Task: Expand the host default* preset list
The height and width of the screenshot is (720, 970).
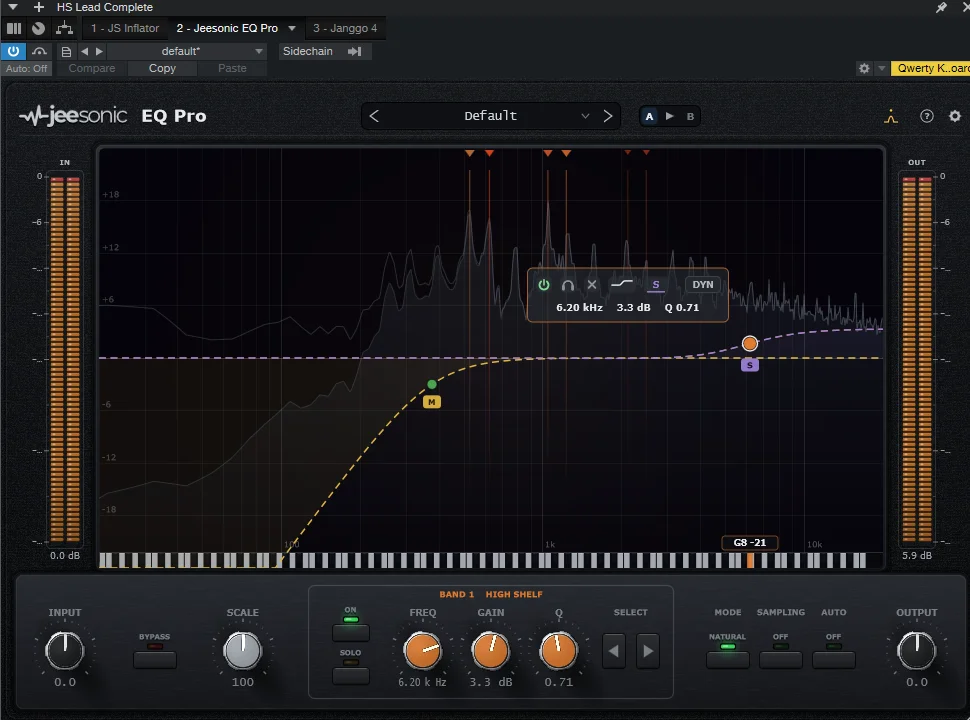Action: (259, 51)
